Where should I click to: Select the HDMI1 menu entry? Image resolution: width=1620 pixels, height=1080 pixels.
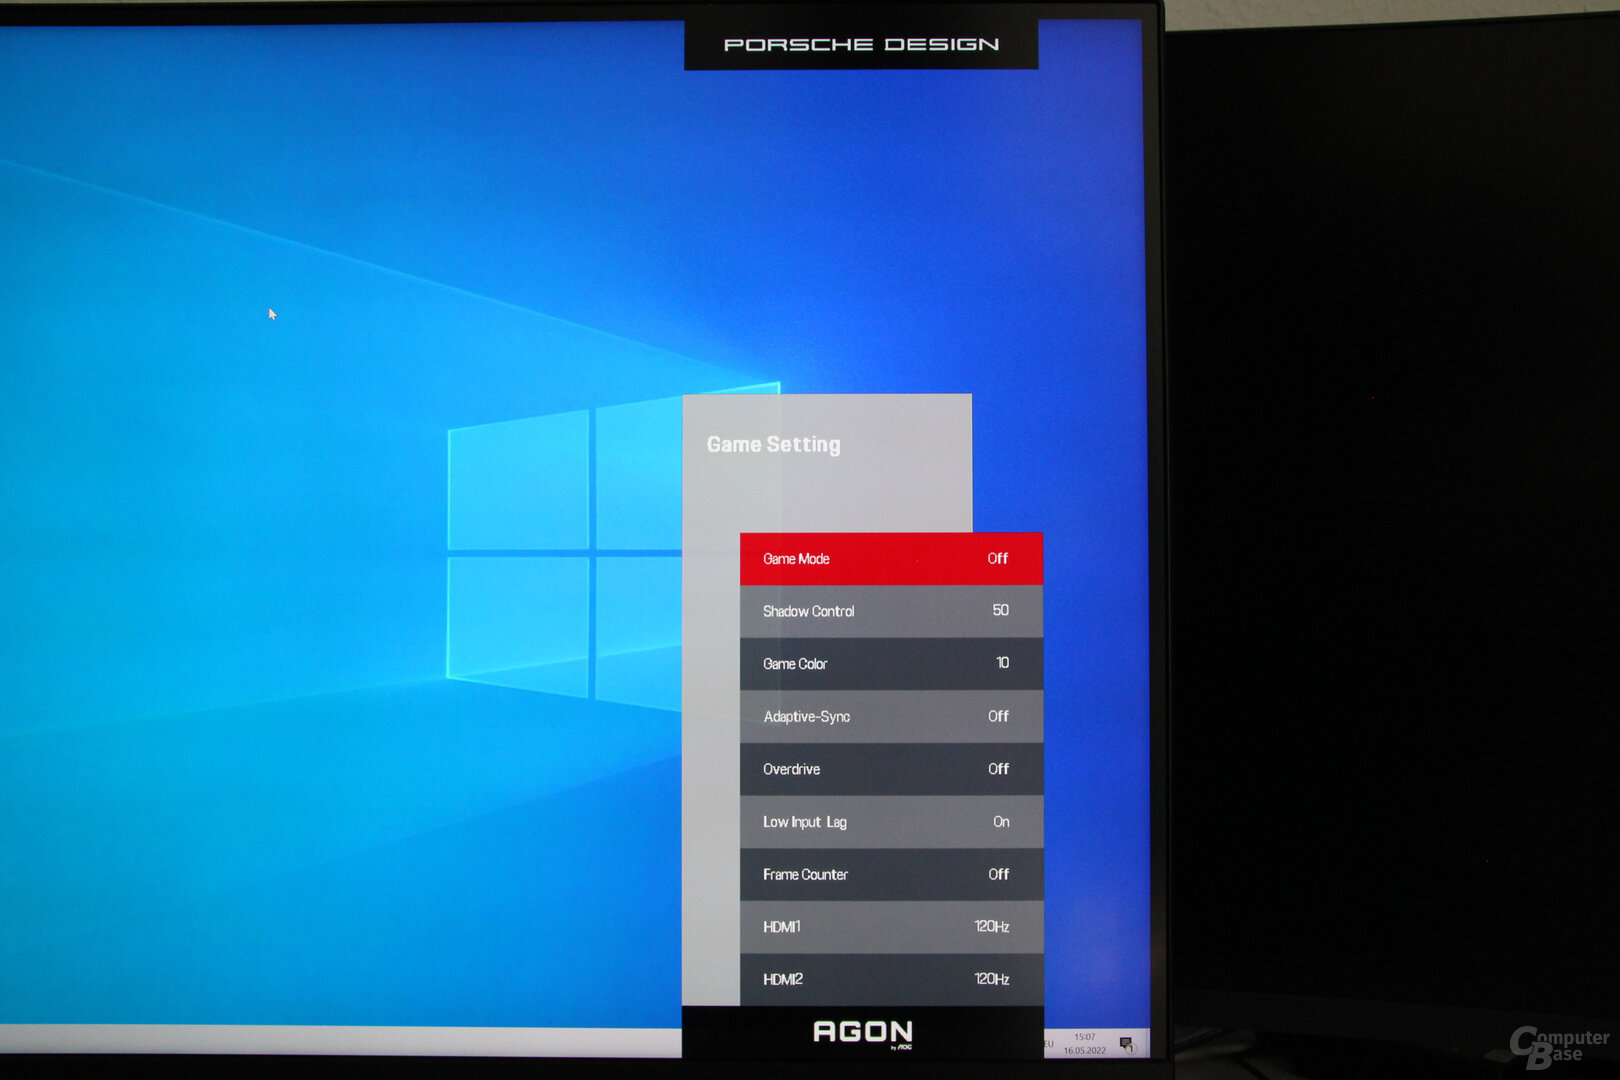(x=891, y=927)
